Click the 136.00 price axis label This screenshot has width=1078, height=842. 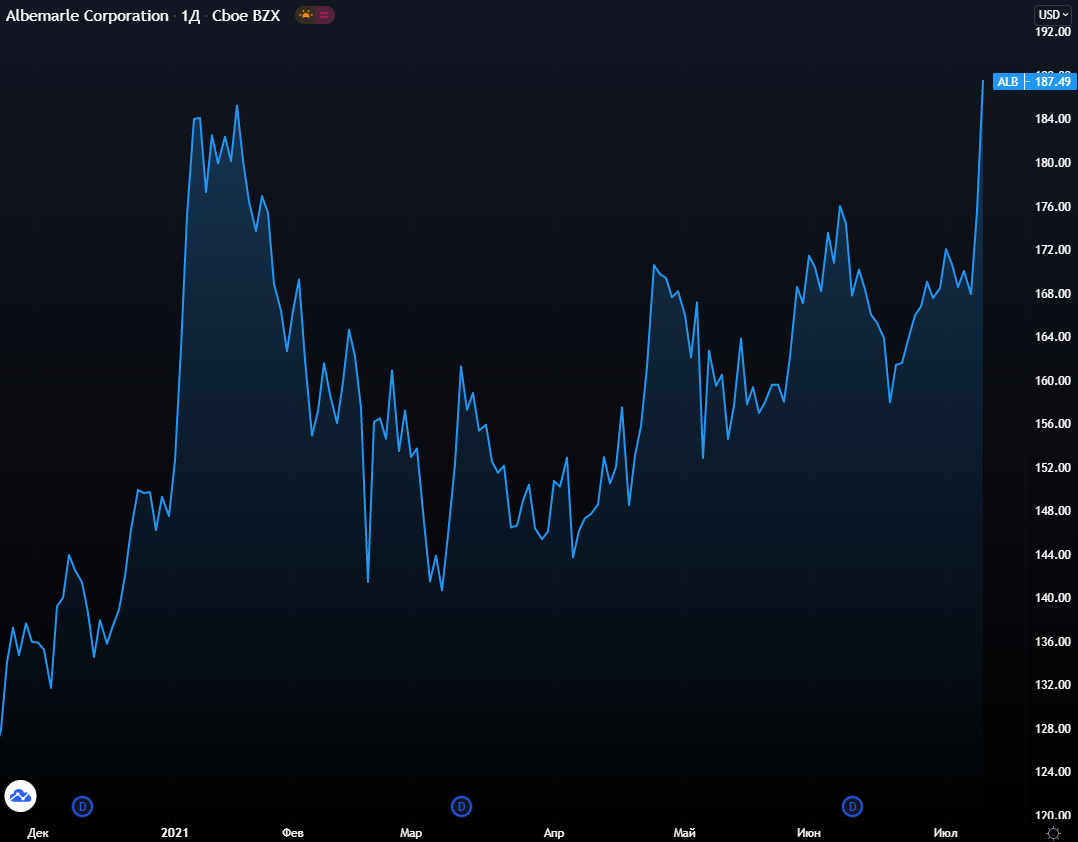coord(1053,642)
